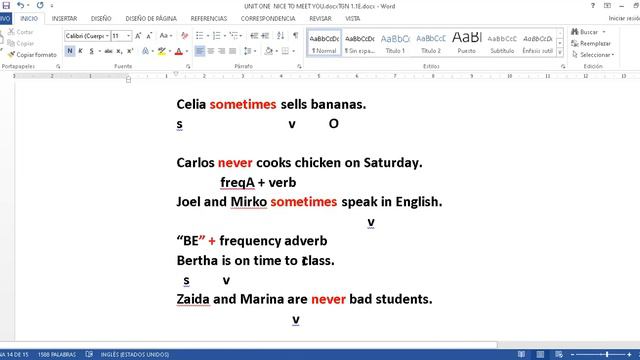The height and width of the screenshot is (360, 640).
Task: Apply the multilevel list icon
Action: pyautogui.click(x=233, y=36)
